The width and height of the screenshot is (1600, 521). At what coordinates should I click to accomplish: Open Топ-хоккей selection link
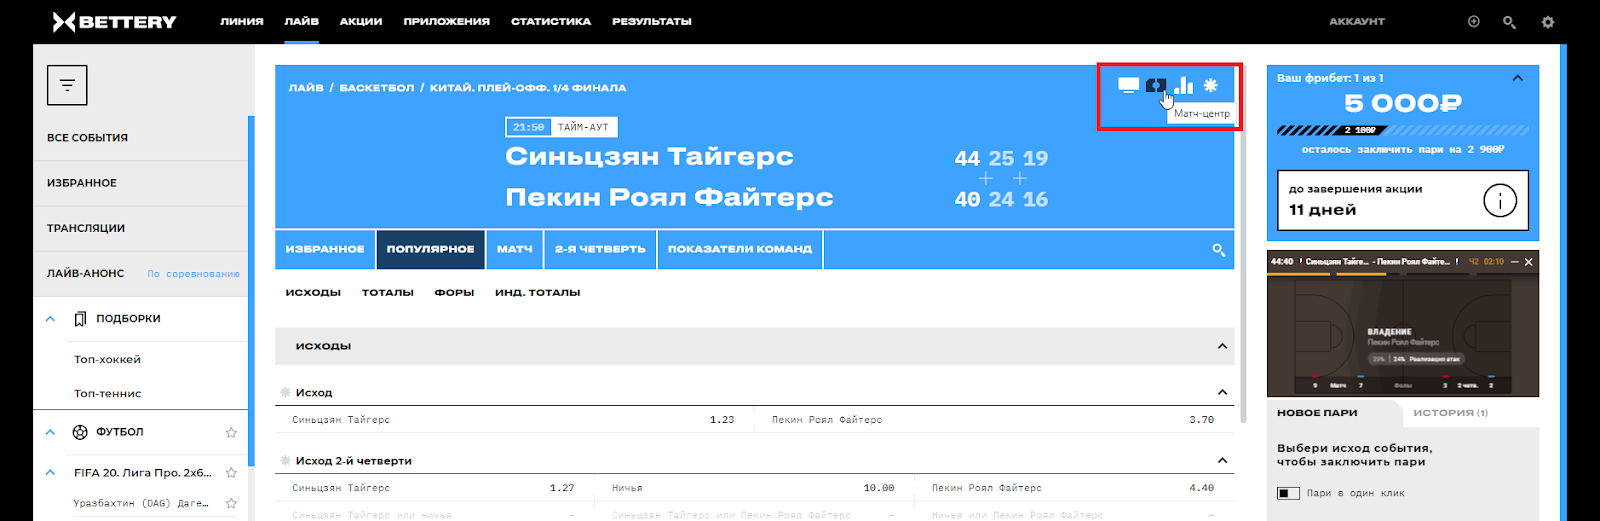107,360
